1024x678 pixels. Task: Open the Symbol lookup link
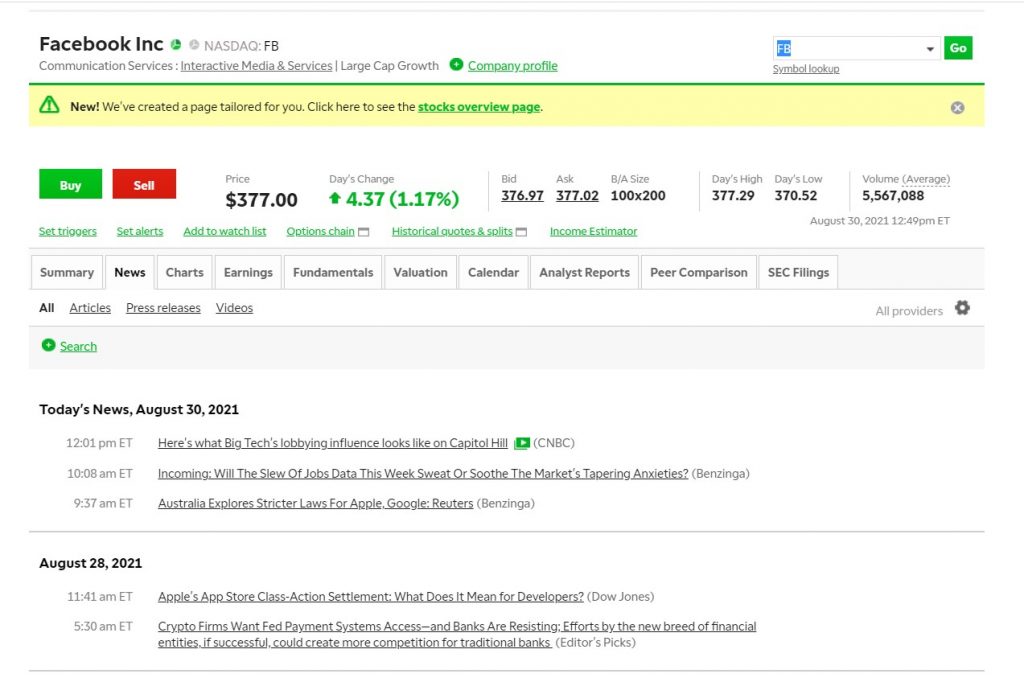click(806, 69)
